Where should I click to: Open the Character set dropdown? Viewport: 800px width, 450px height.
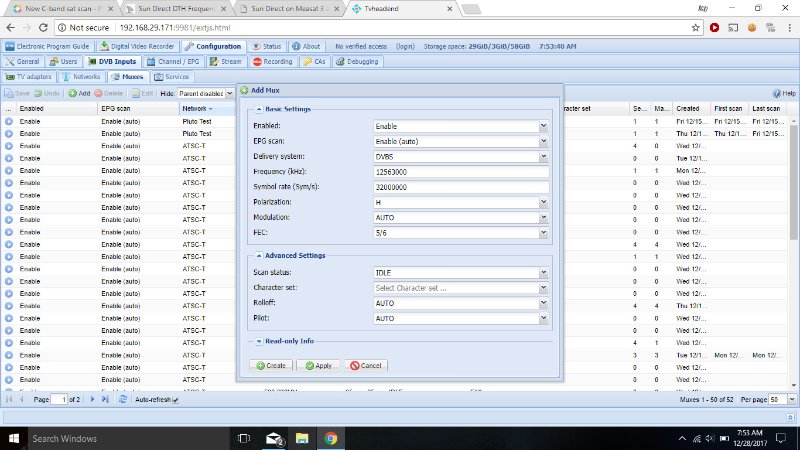(x=543, y=288)
